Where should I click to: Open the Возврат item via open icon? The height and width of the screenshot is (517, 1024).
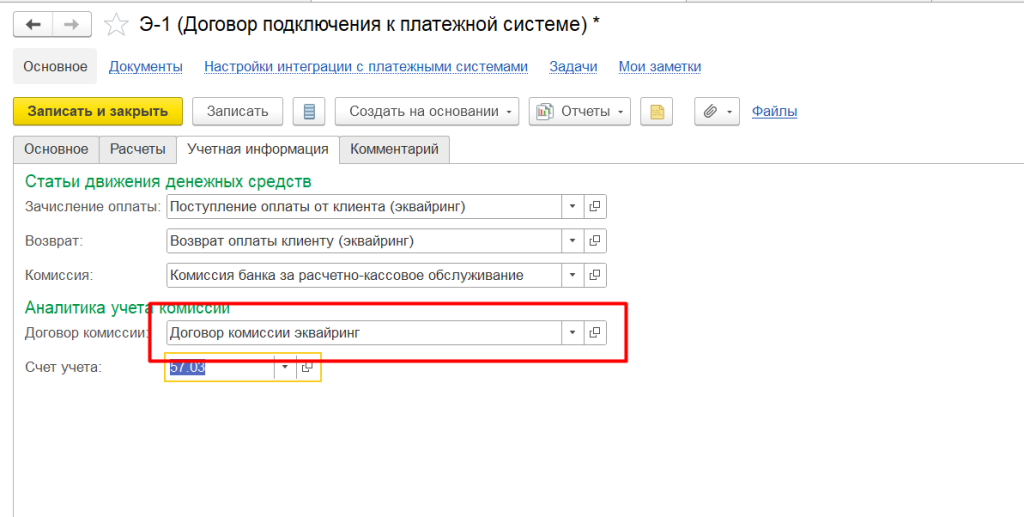pyautogui.click(x=594, y=241)
